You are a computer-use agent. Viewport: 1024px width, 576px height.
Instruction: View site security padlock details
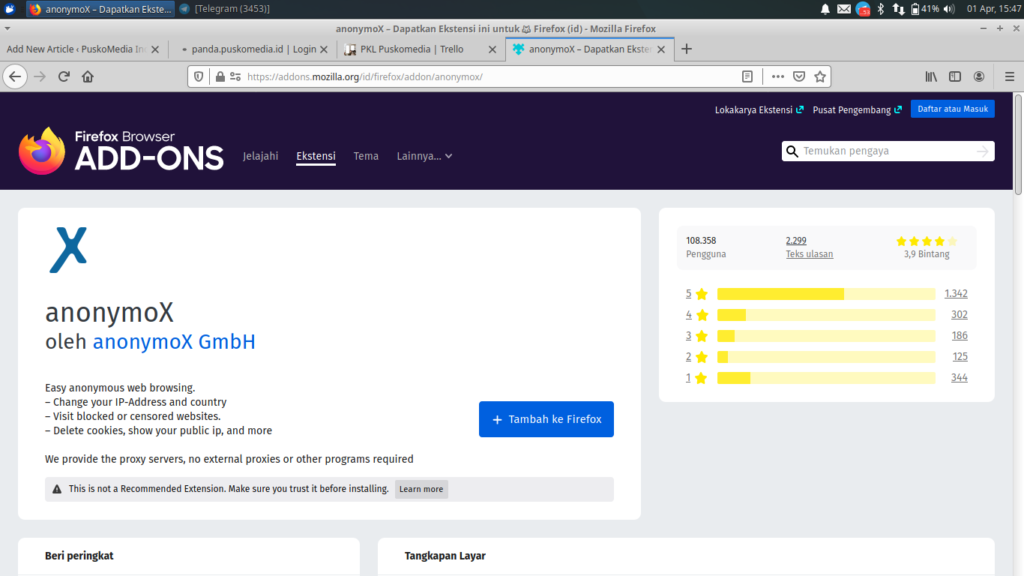click(220, 76)
